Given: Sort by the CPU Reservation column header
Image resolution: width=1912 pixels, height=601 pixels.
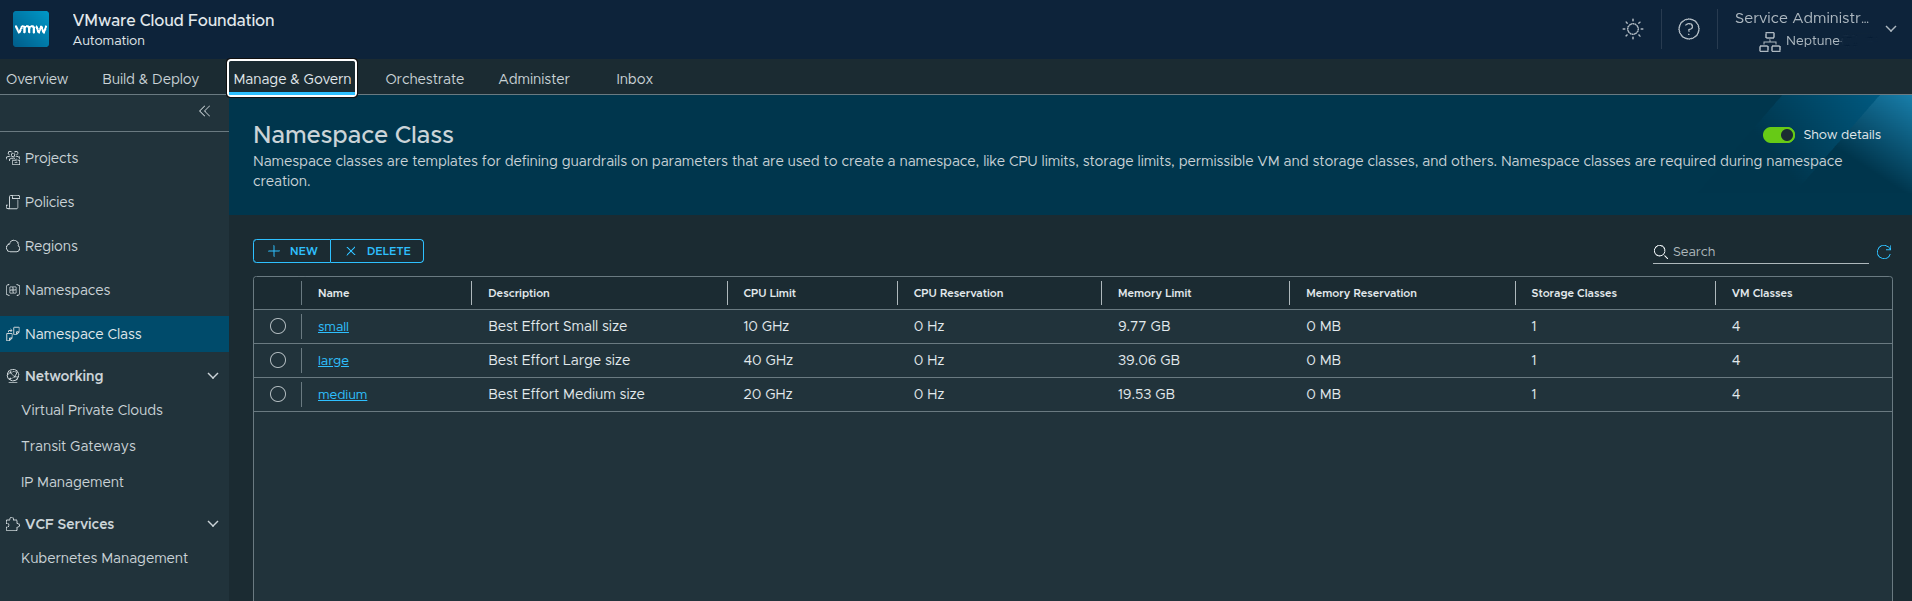Looking at the screenshot, I should 958,293.
